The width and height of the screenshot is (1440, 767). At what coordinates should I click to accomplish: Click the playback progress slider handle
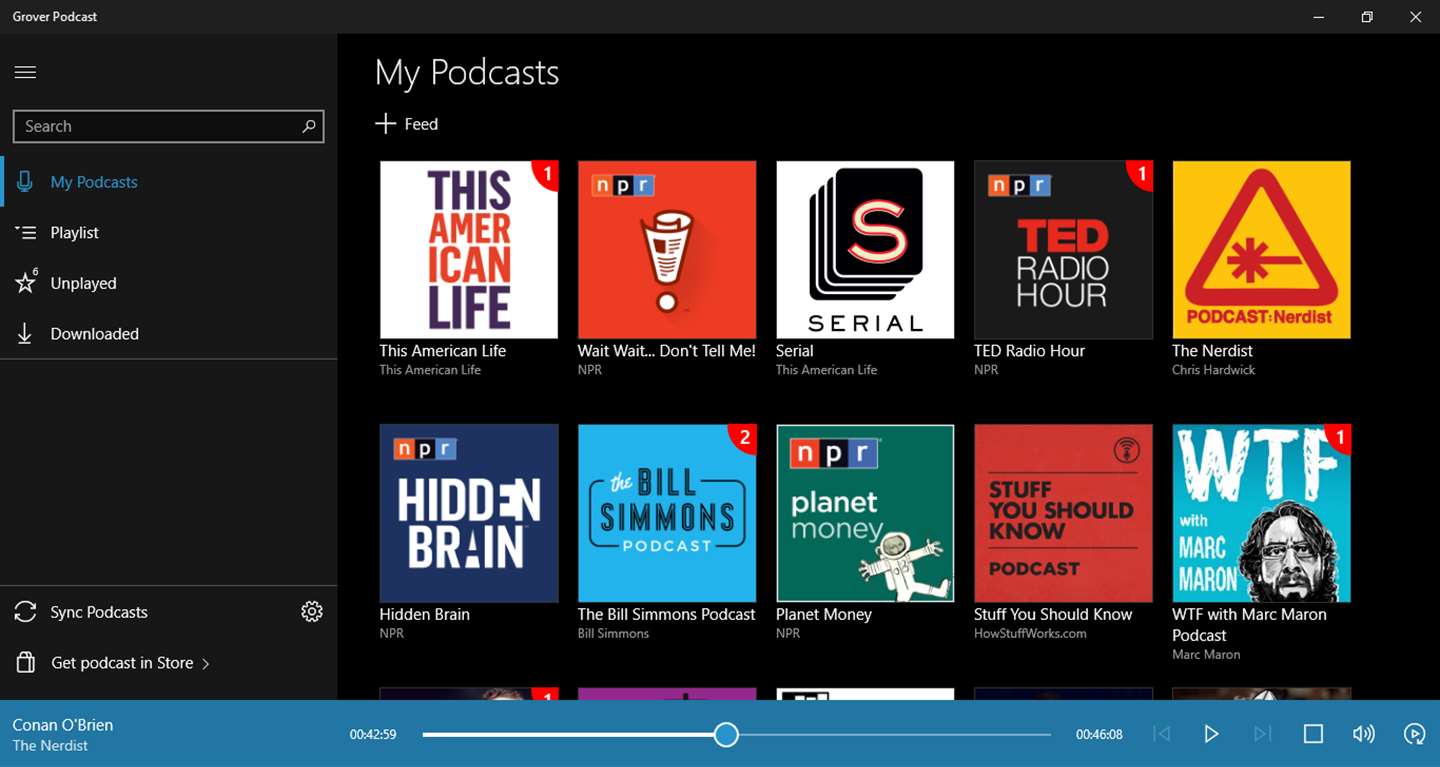pos(727,735)
